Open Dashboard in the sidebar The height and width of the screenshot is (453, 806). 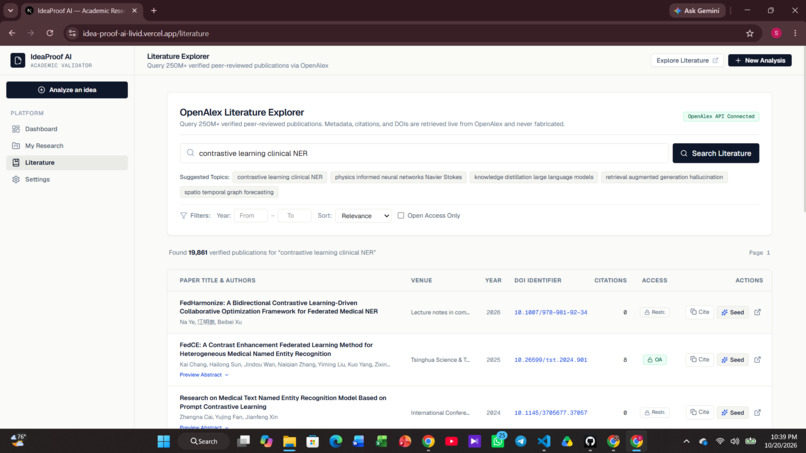(x=67, y=129)
